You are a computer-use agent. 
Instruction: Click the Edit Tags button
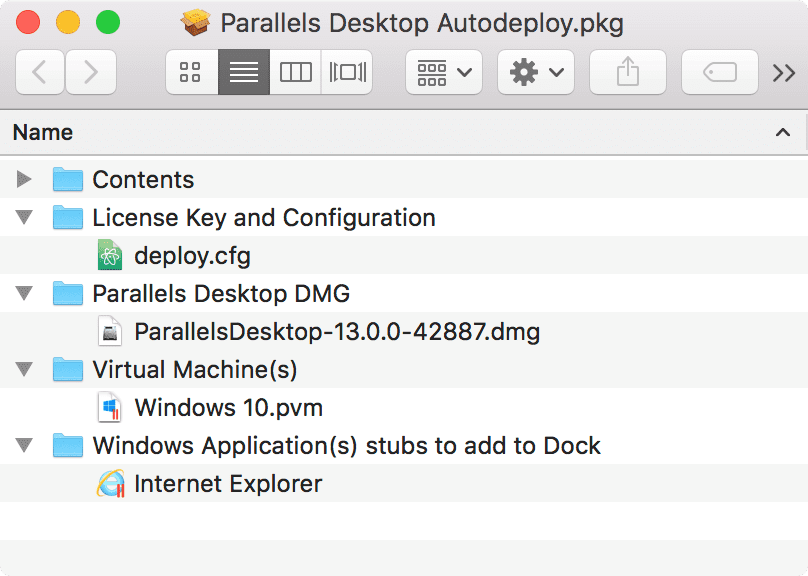point(720,72)
